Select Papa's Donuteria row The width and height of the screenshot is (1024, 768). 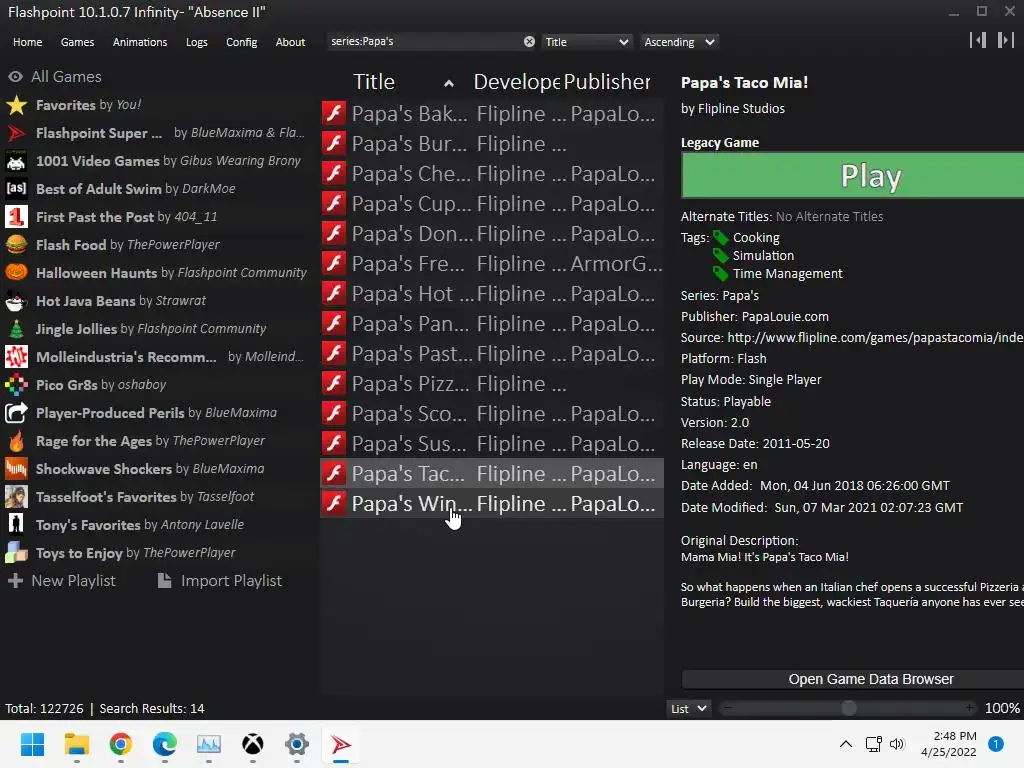(492, 234)
